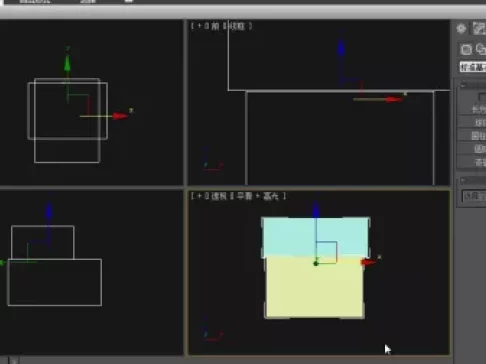The image size is (486, 364).
Task: Click the red X-axis arrow in front view
Action: [x=394, y=99]
